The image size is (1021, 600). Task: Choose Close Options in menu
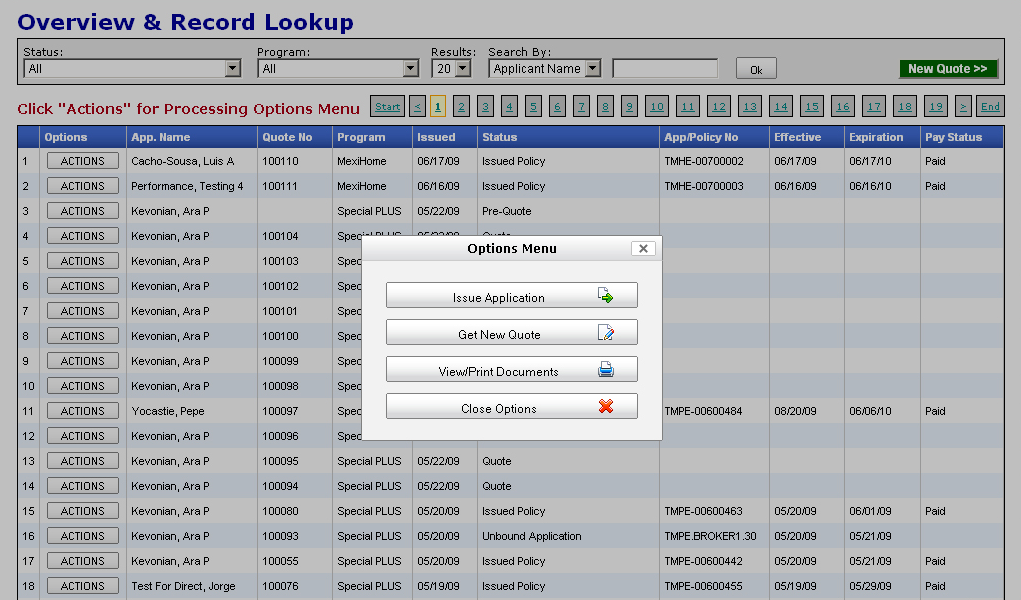pos(512,407)
